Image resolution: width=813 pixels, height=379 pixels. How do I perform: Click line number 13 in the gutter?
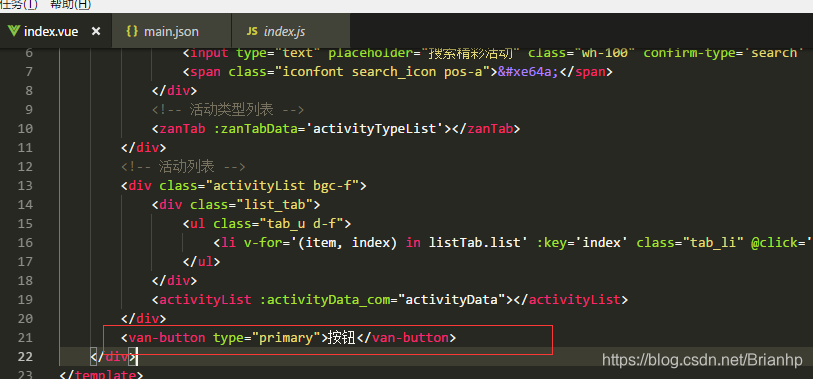pos(25,186)
